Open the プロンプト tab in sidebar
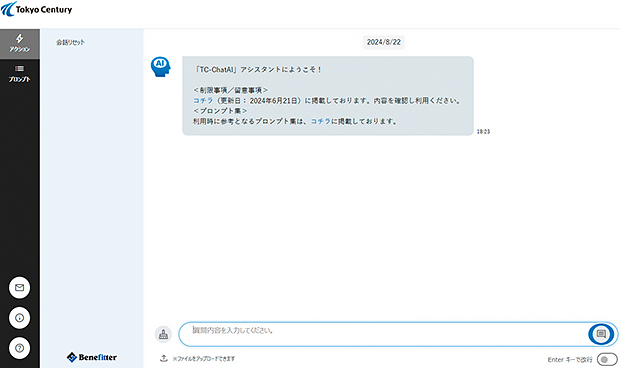The width and height of the screenshot is (620, 368). click(x=19, y=74)
